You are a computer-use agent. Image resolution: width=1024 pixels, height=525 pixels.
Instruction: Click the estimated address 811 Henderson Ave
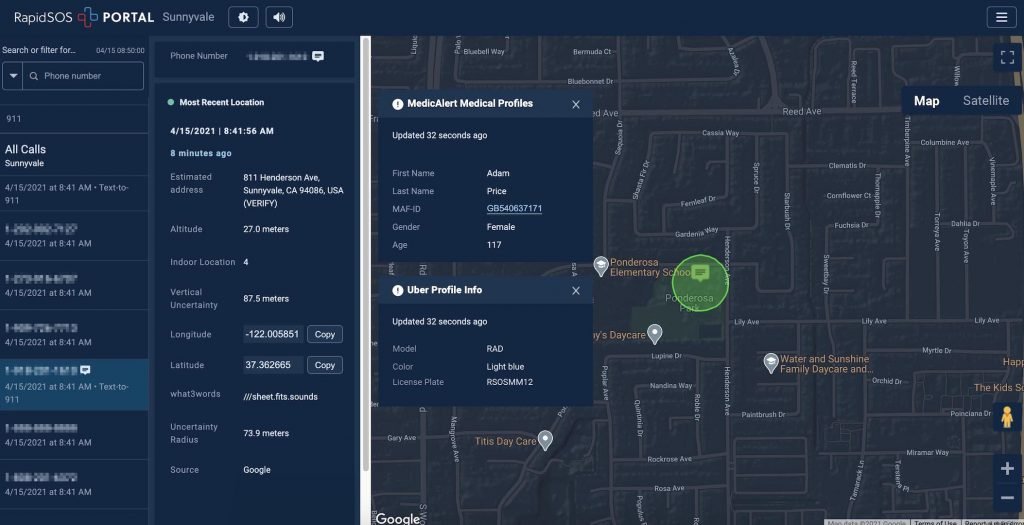pyautogui.click(x=293, y=190)
